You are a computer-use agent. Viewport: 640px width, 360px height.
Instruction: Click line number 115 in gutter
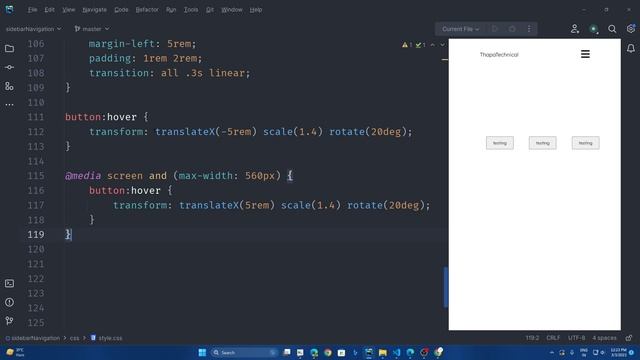point(36,176)
